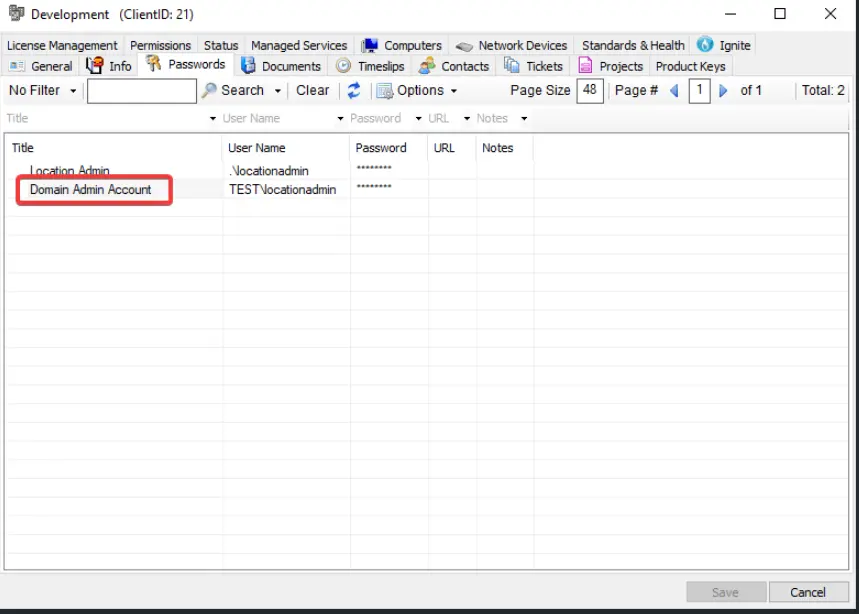This screenshot has width=859, height=614.
Task: Sort by the User Name column header
Action: 257,148
